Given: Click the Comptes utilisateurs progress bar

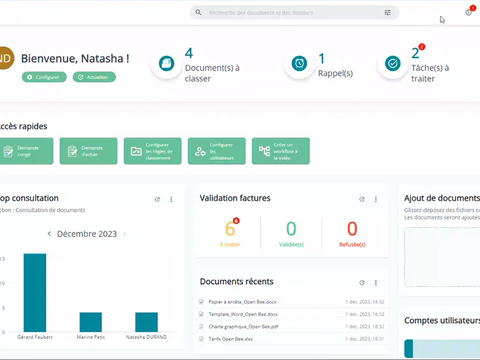Looking at the screenshot, I should 442,348.
